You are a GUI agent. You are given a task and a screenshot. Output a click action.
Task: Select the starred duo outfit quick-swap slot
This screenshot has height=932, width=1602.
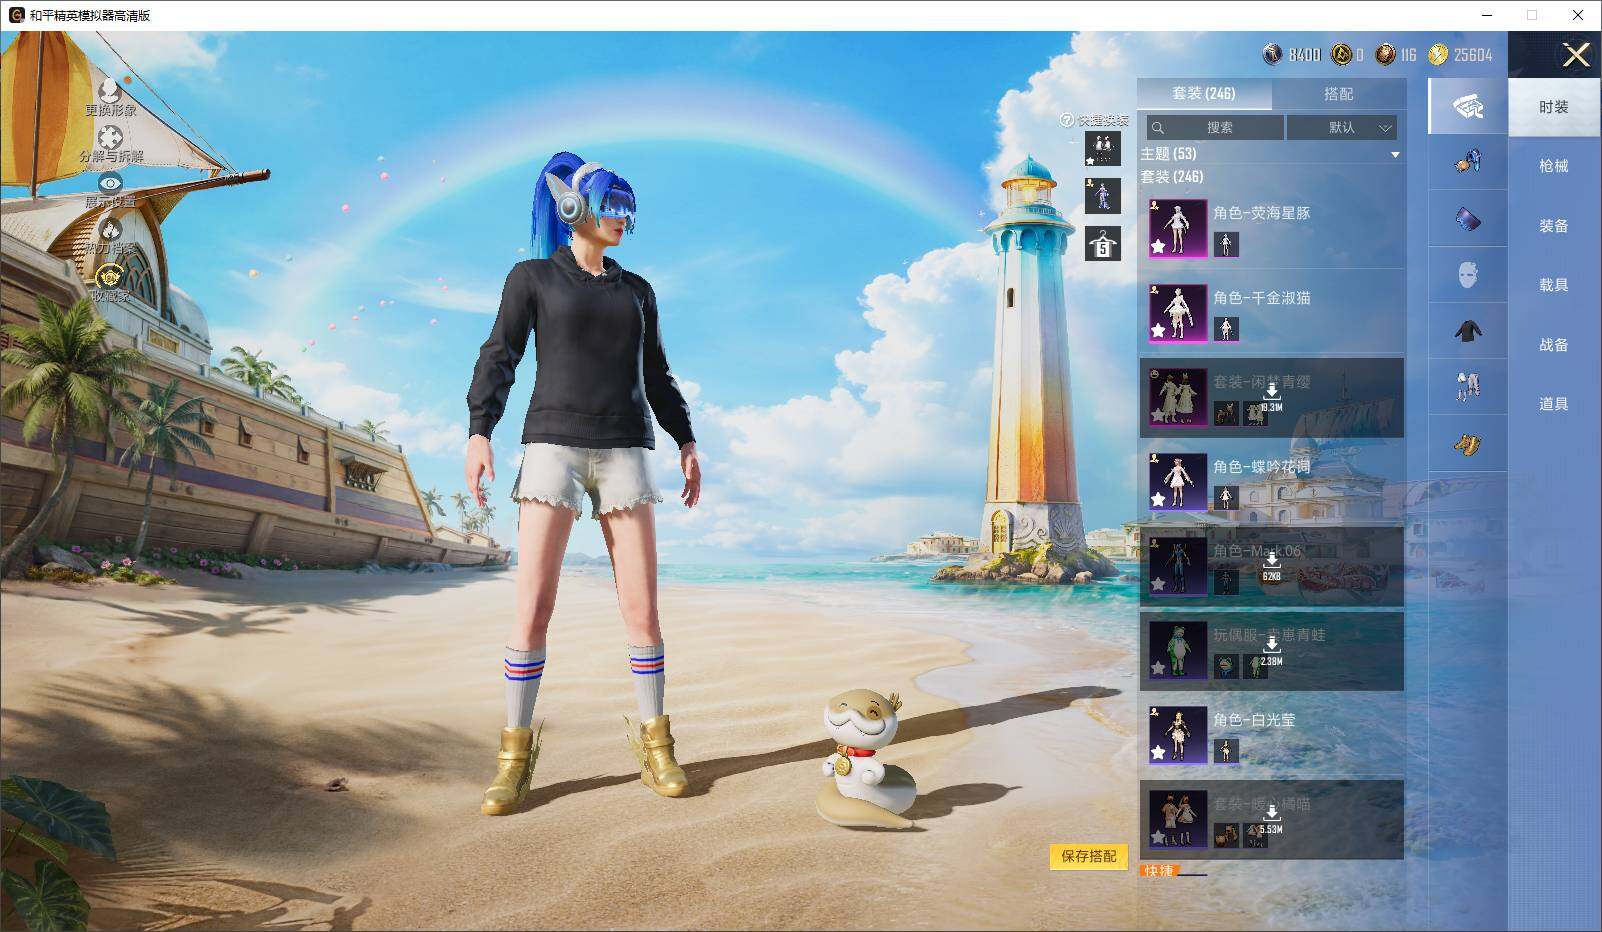[x=1102, y=149]
